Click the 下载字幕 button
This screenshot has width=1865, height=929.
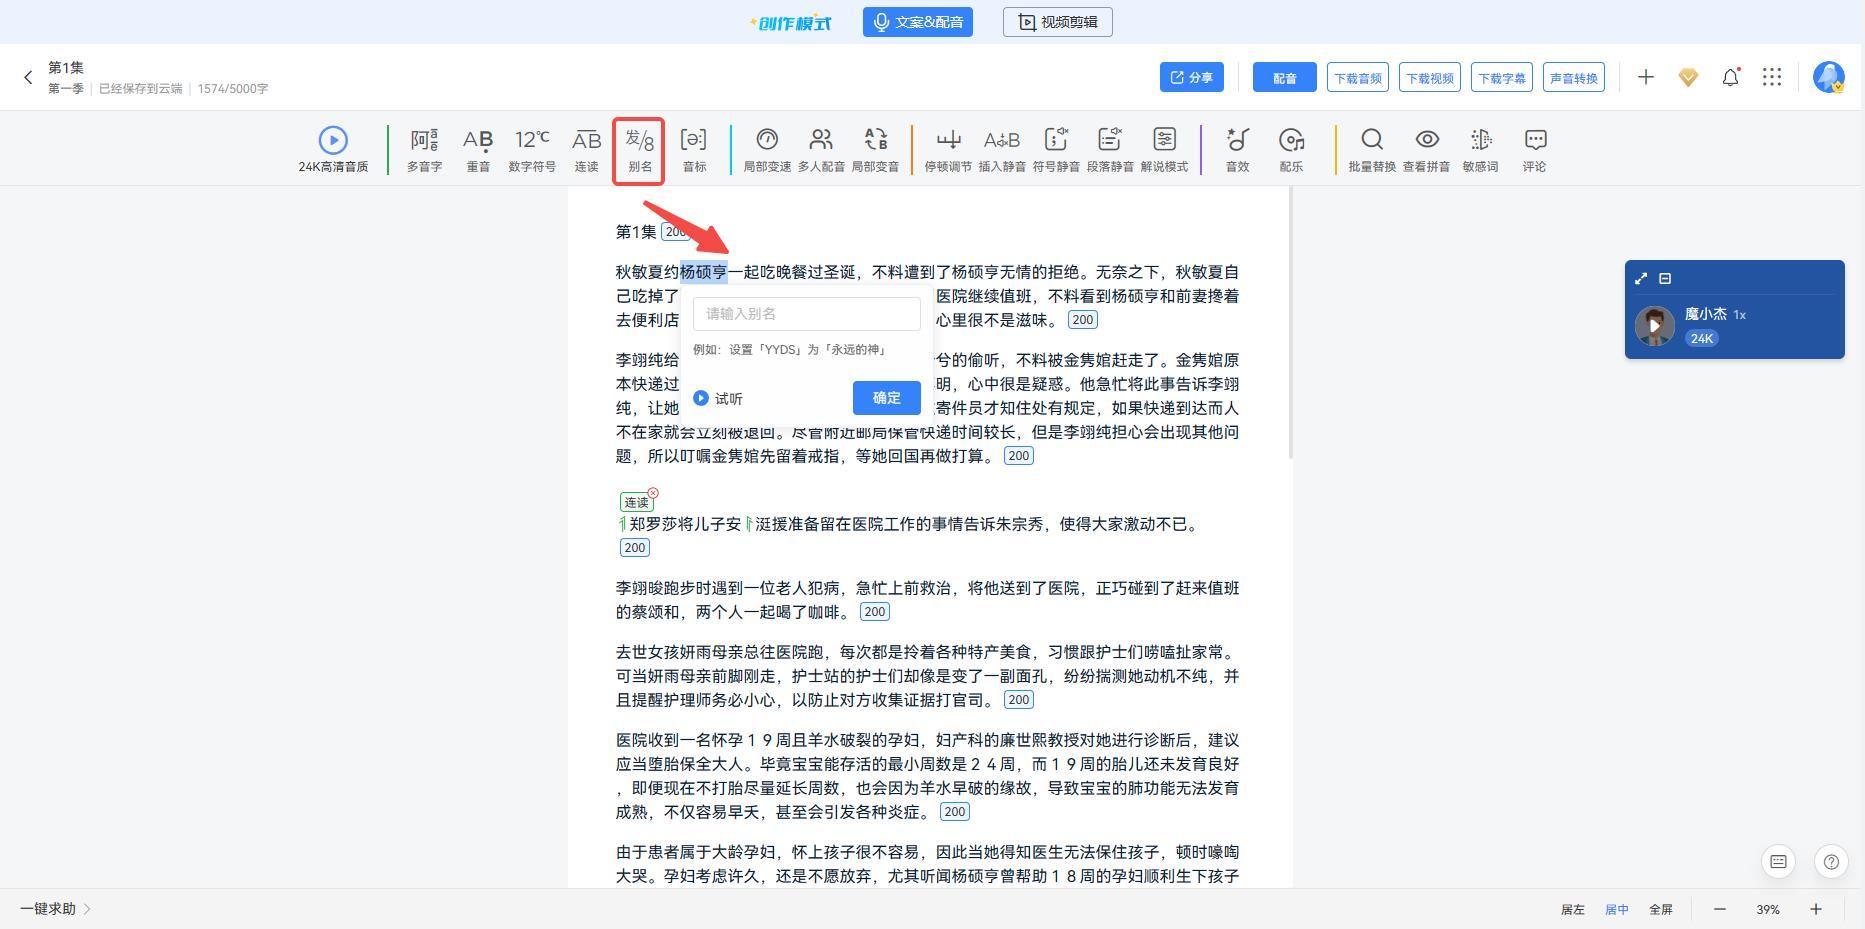click(1502, 77)
